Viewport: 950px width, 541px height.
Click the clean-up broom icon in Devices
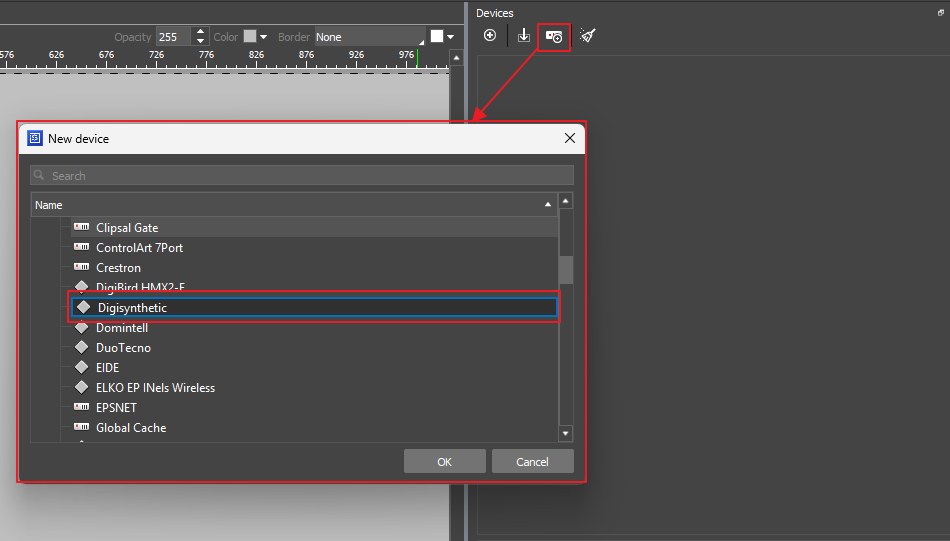(x=588, y=36)
